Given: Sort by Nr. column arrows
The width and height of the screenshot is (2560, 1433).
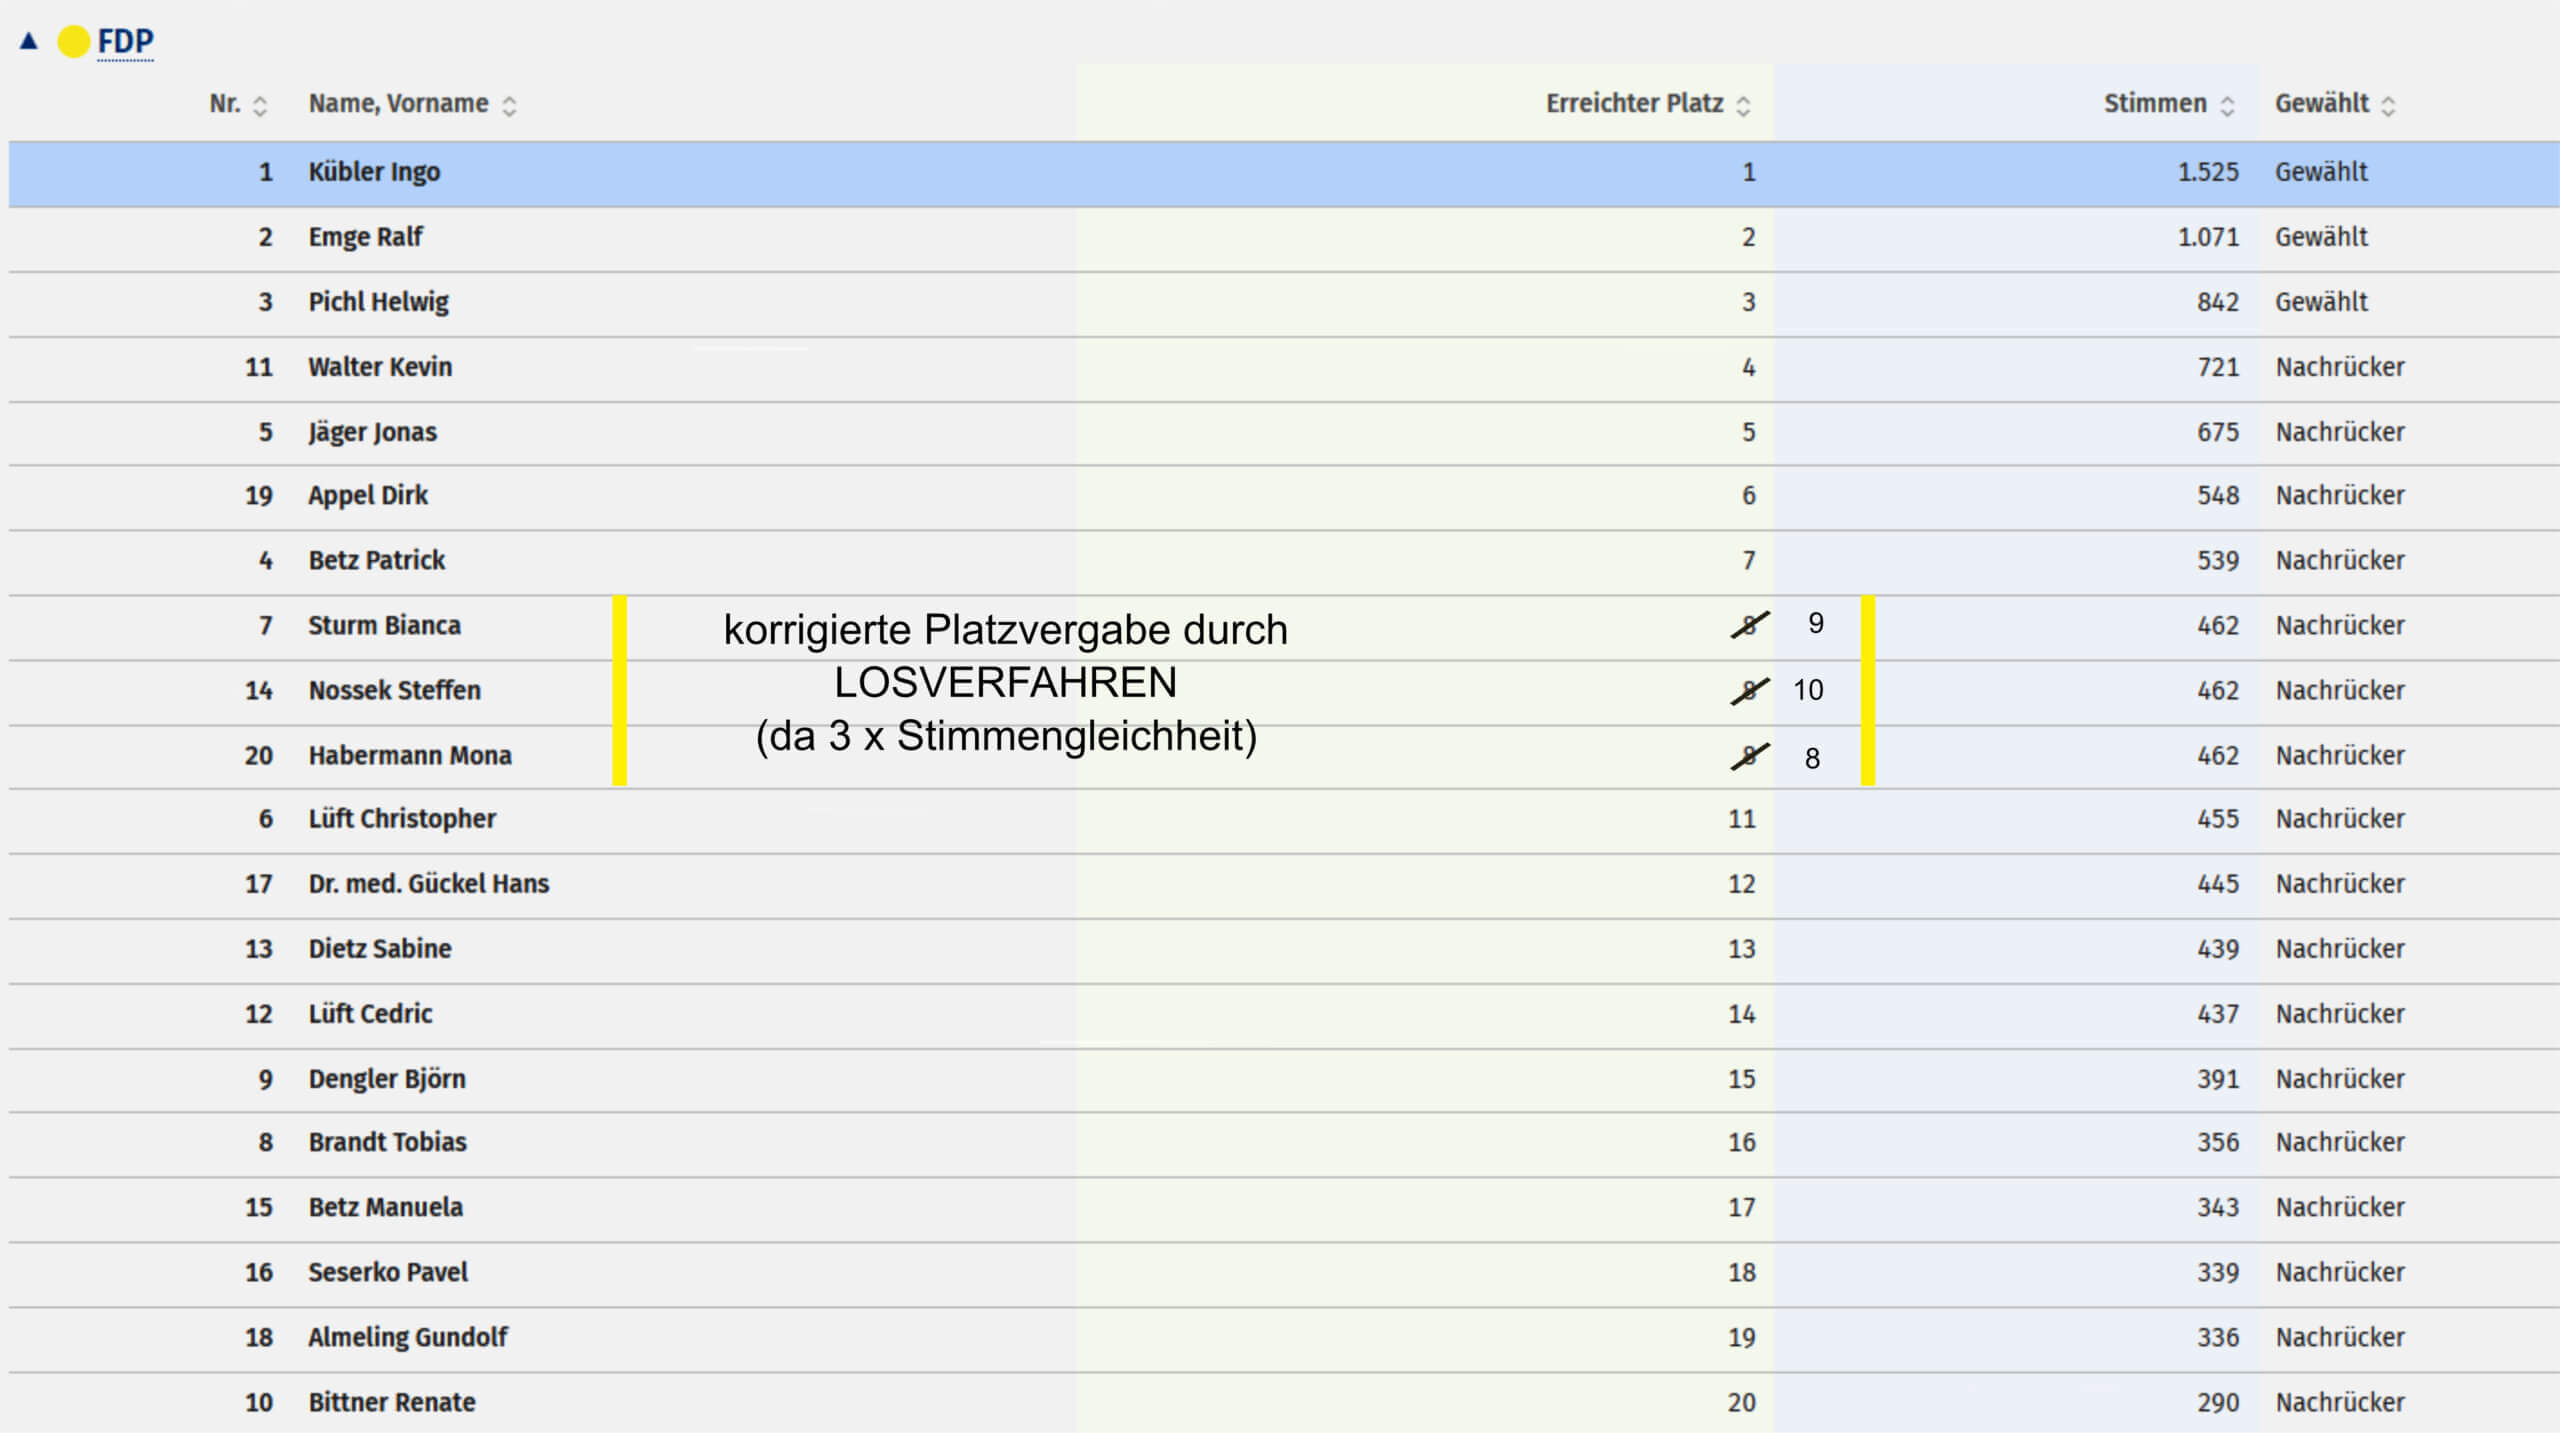Looking at the screenshot, I should [260, 105].
